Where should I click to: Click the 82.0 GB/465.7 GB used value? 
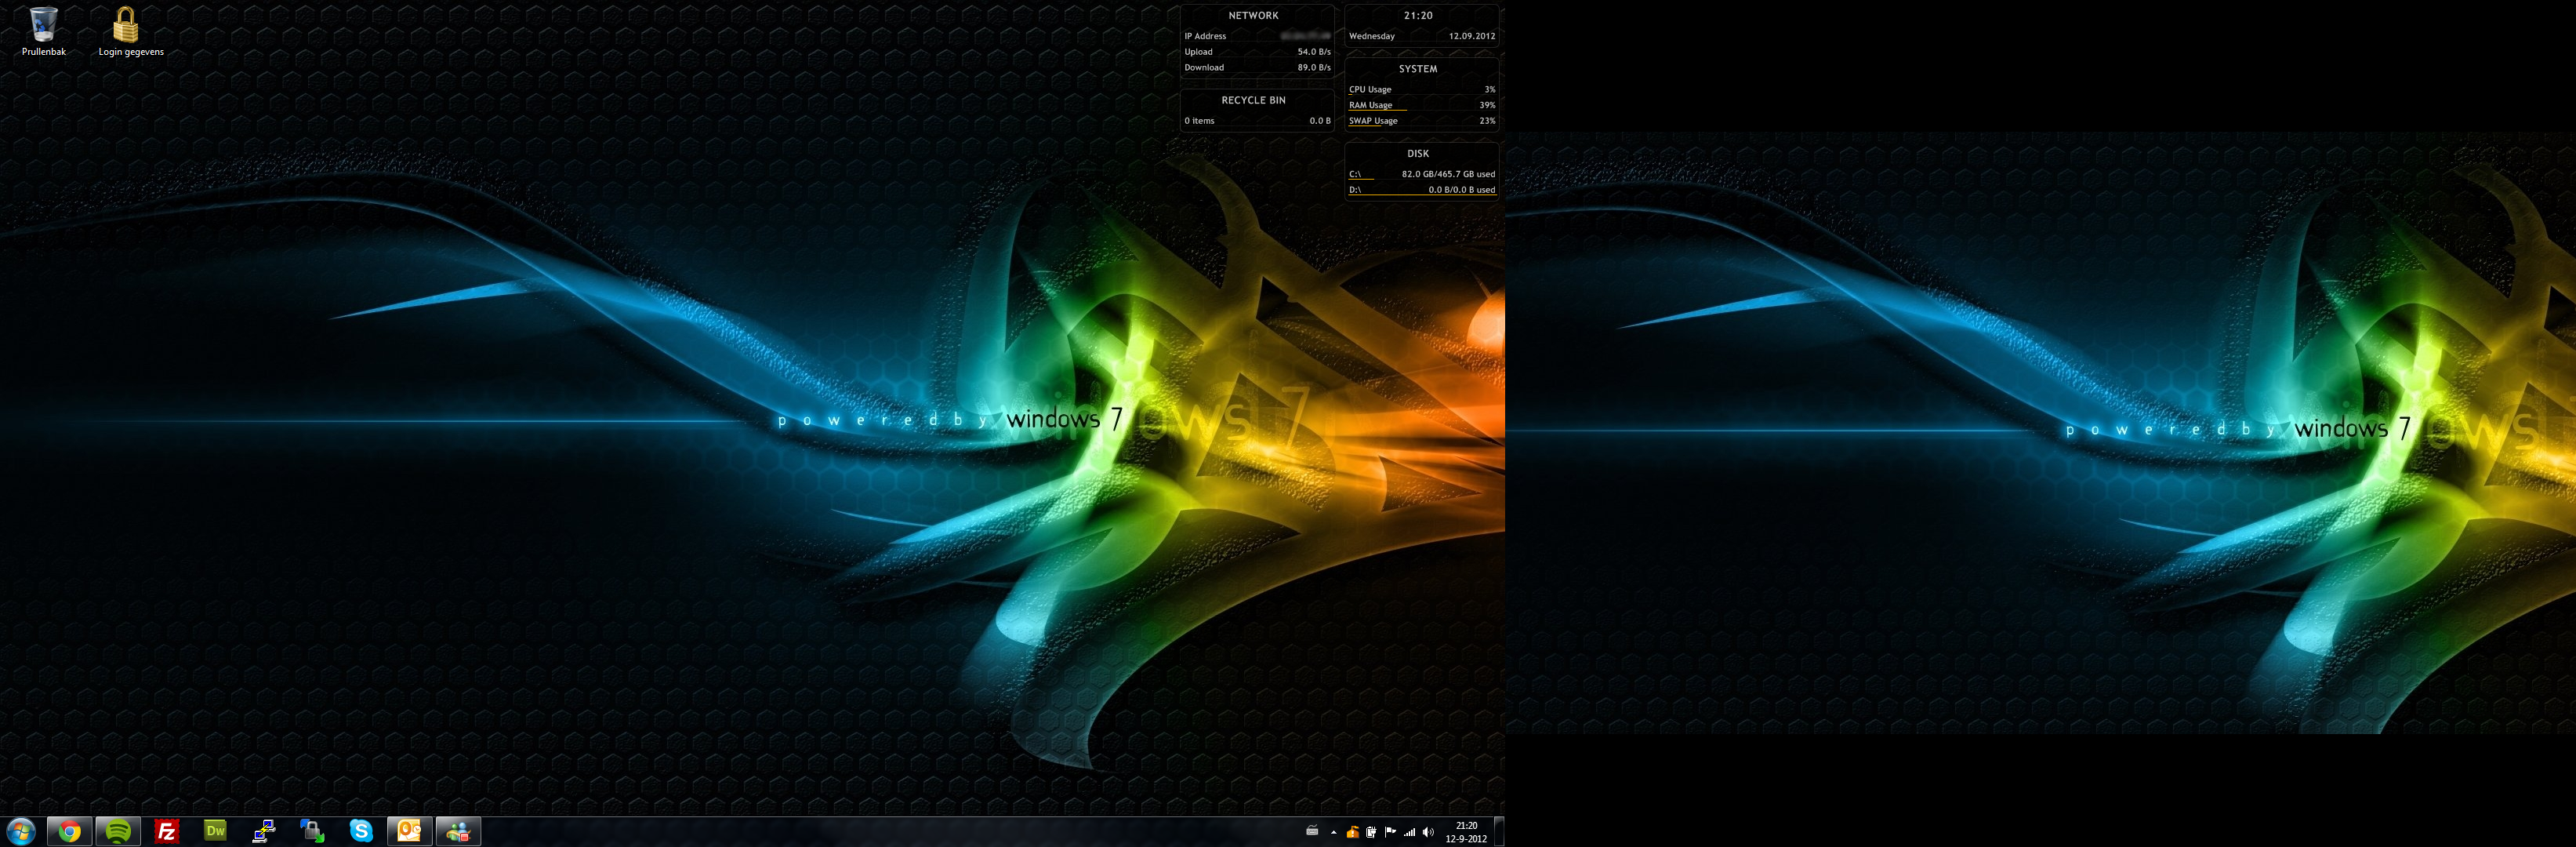pyautogui.click(x=1448, y=174)
